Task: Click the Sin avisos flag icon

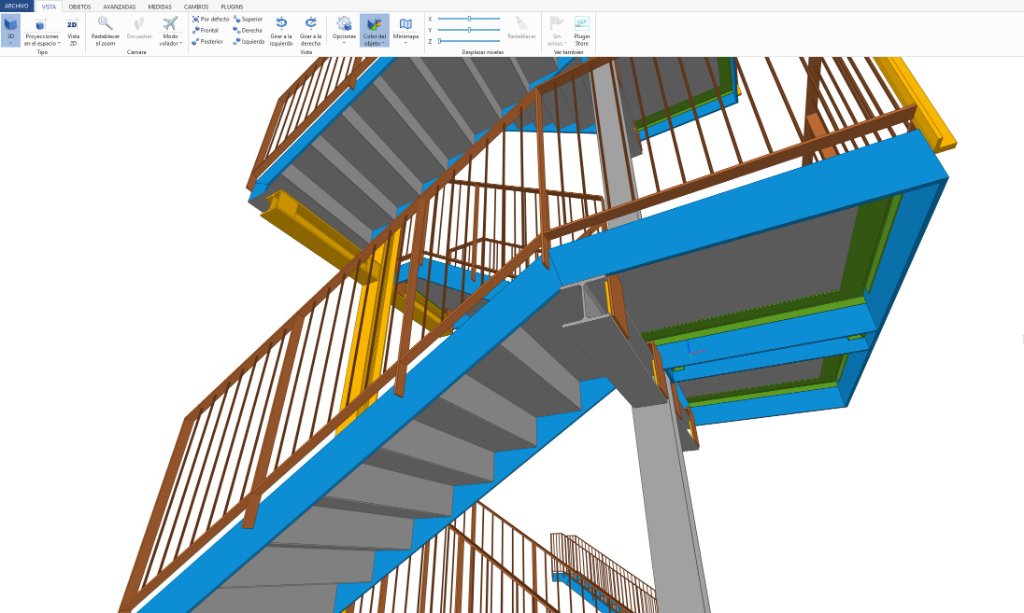Action: (556, 24)
